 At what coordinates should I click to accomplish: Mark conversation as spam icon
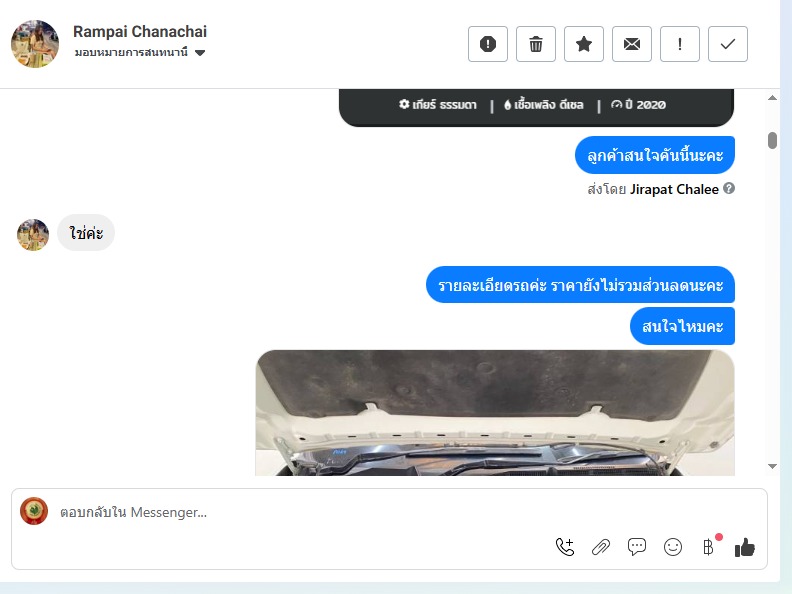[487, 44]
